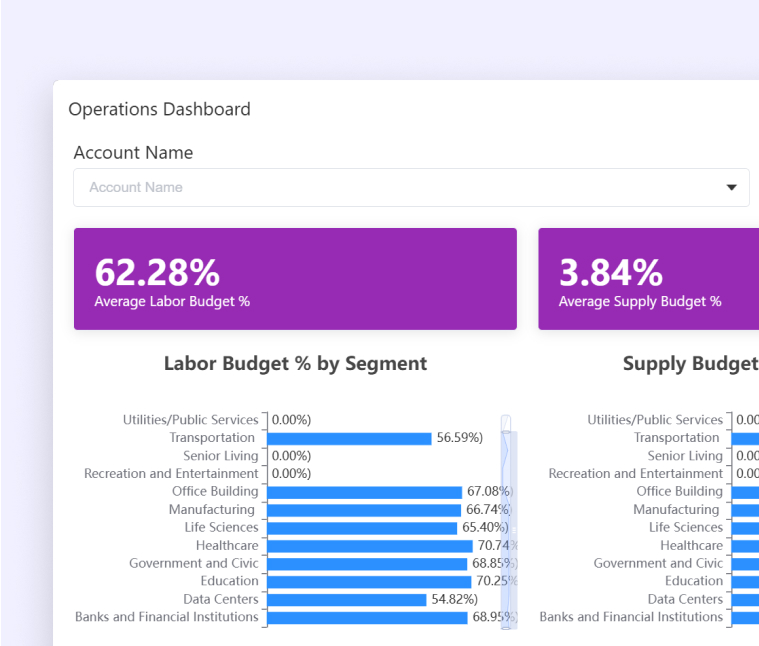Click the Office Building labor budget bar
The width and height of the screenshot is (759, 646).
click(x=364, y=492)
